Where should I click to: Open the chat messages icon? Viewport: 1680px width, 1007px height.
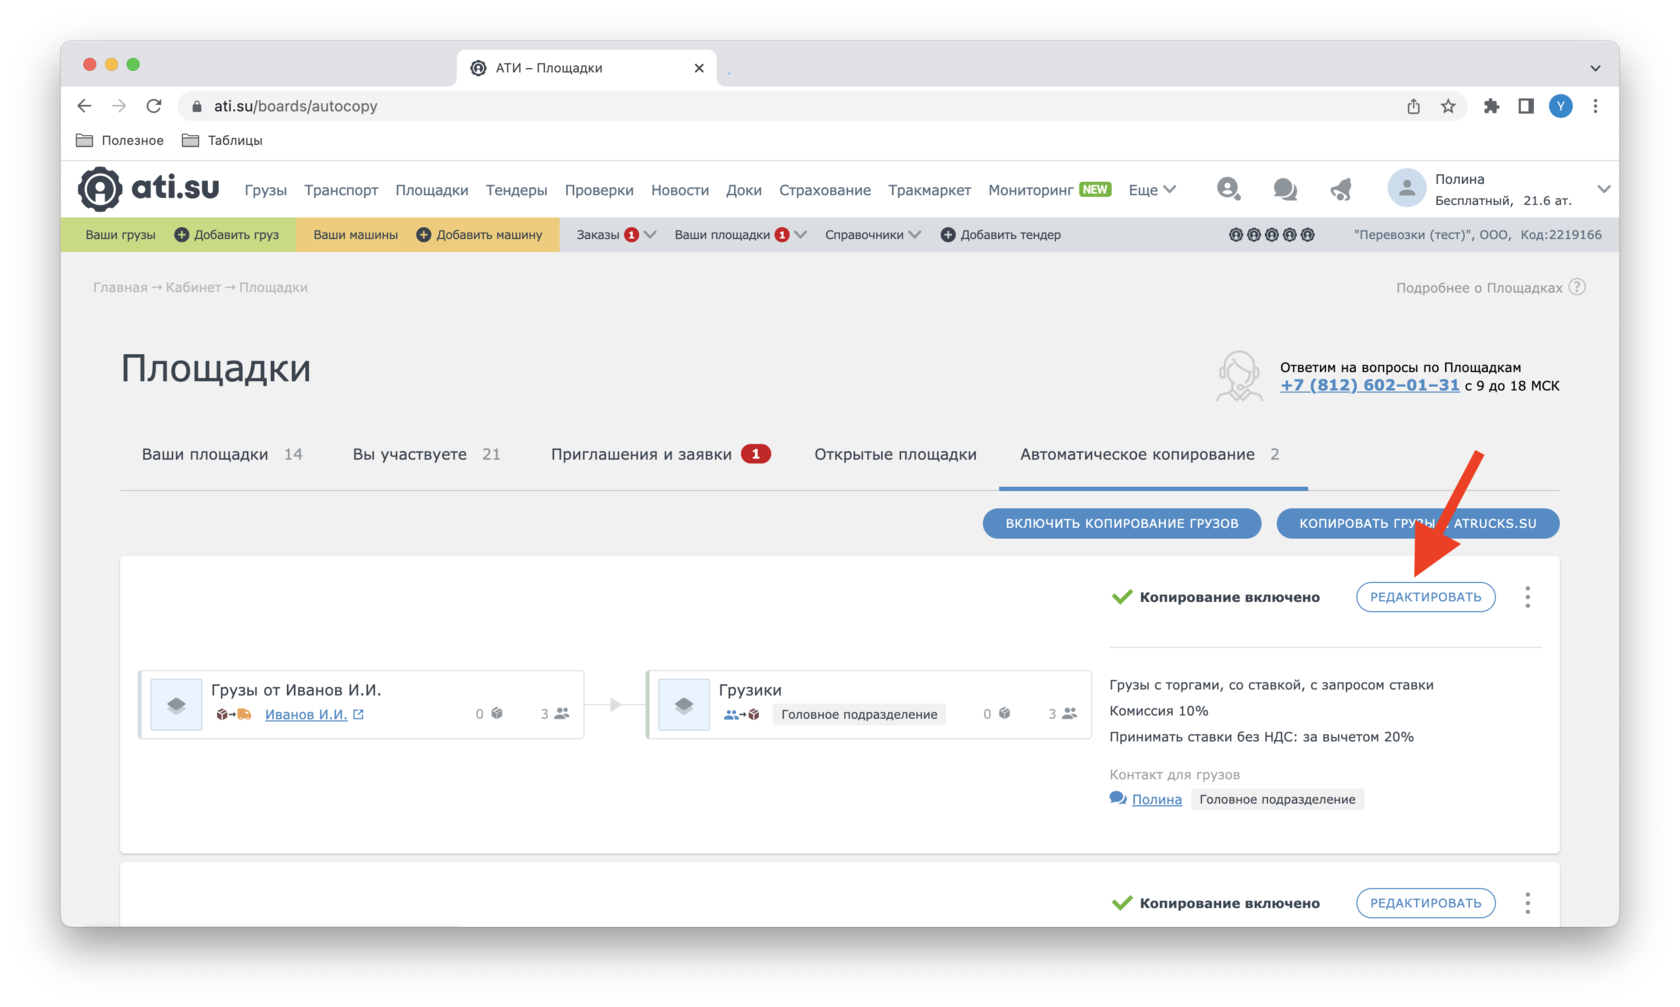click(x=1285, y=189)
